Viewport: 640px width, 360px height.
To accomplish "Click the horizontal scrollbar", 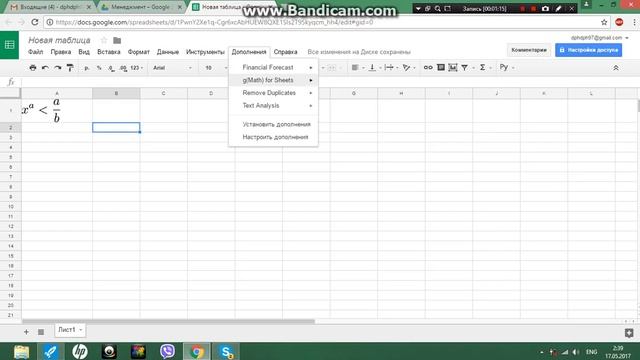I will [x=168, y=322].
